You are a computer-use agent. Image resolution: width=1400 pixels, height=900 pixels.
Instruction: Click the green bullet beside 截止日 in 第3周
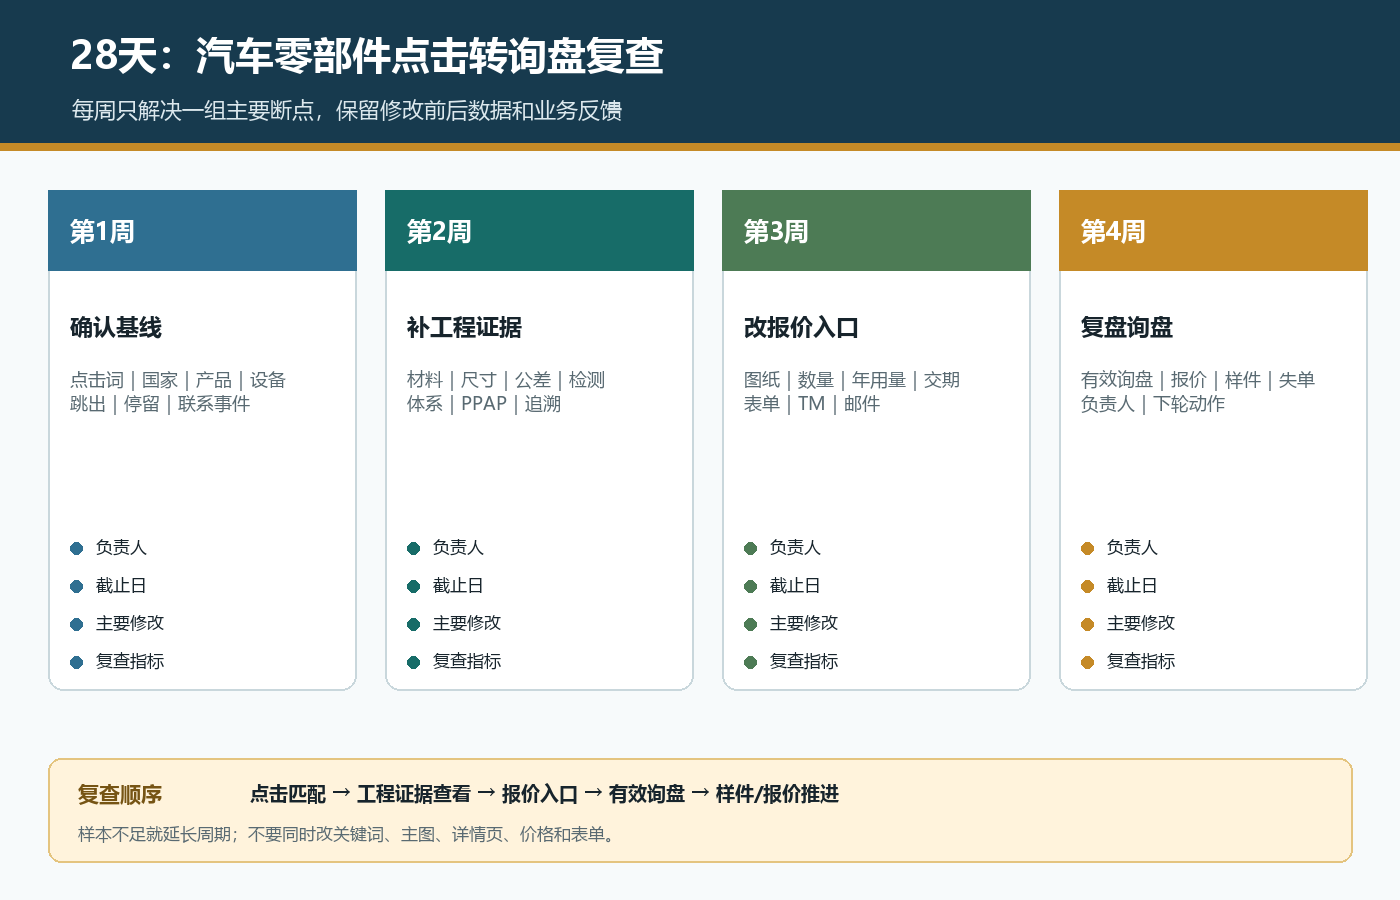tap(750, 586)
